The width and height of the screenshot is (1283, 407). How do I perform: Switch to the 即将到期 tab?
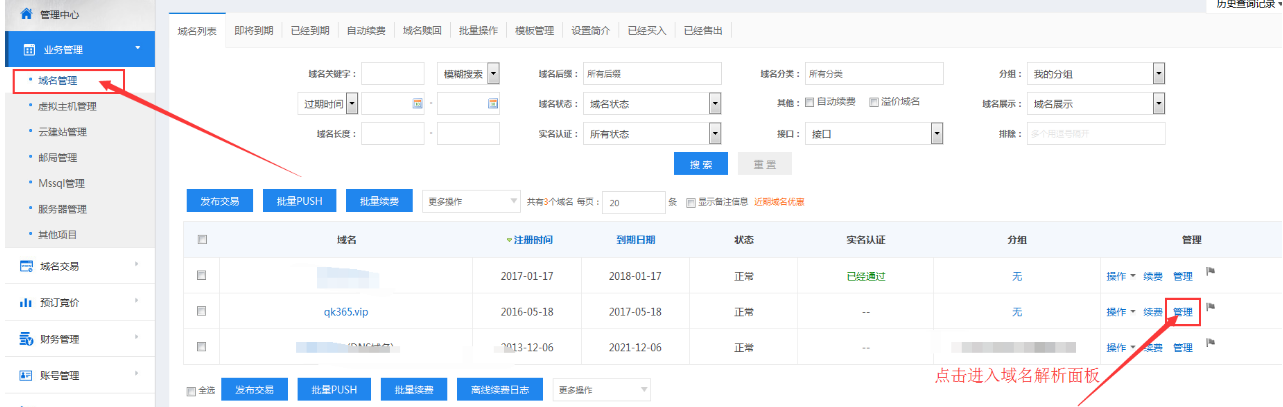point(253,31)
